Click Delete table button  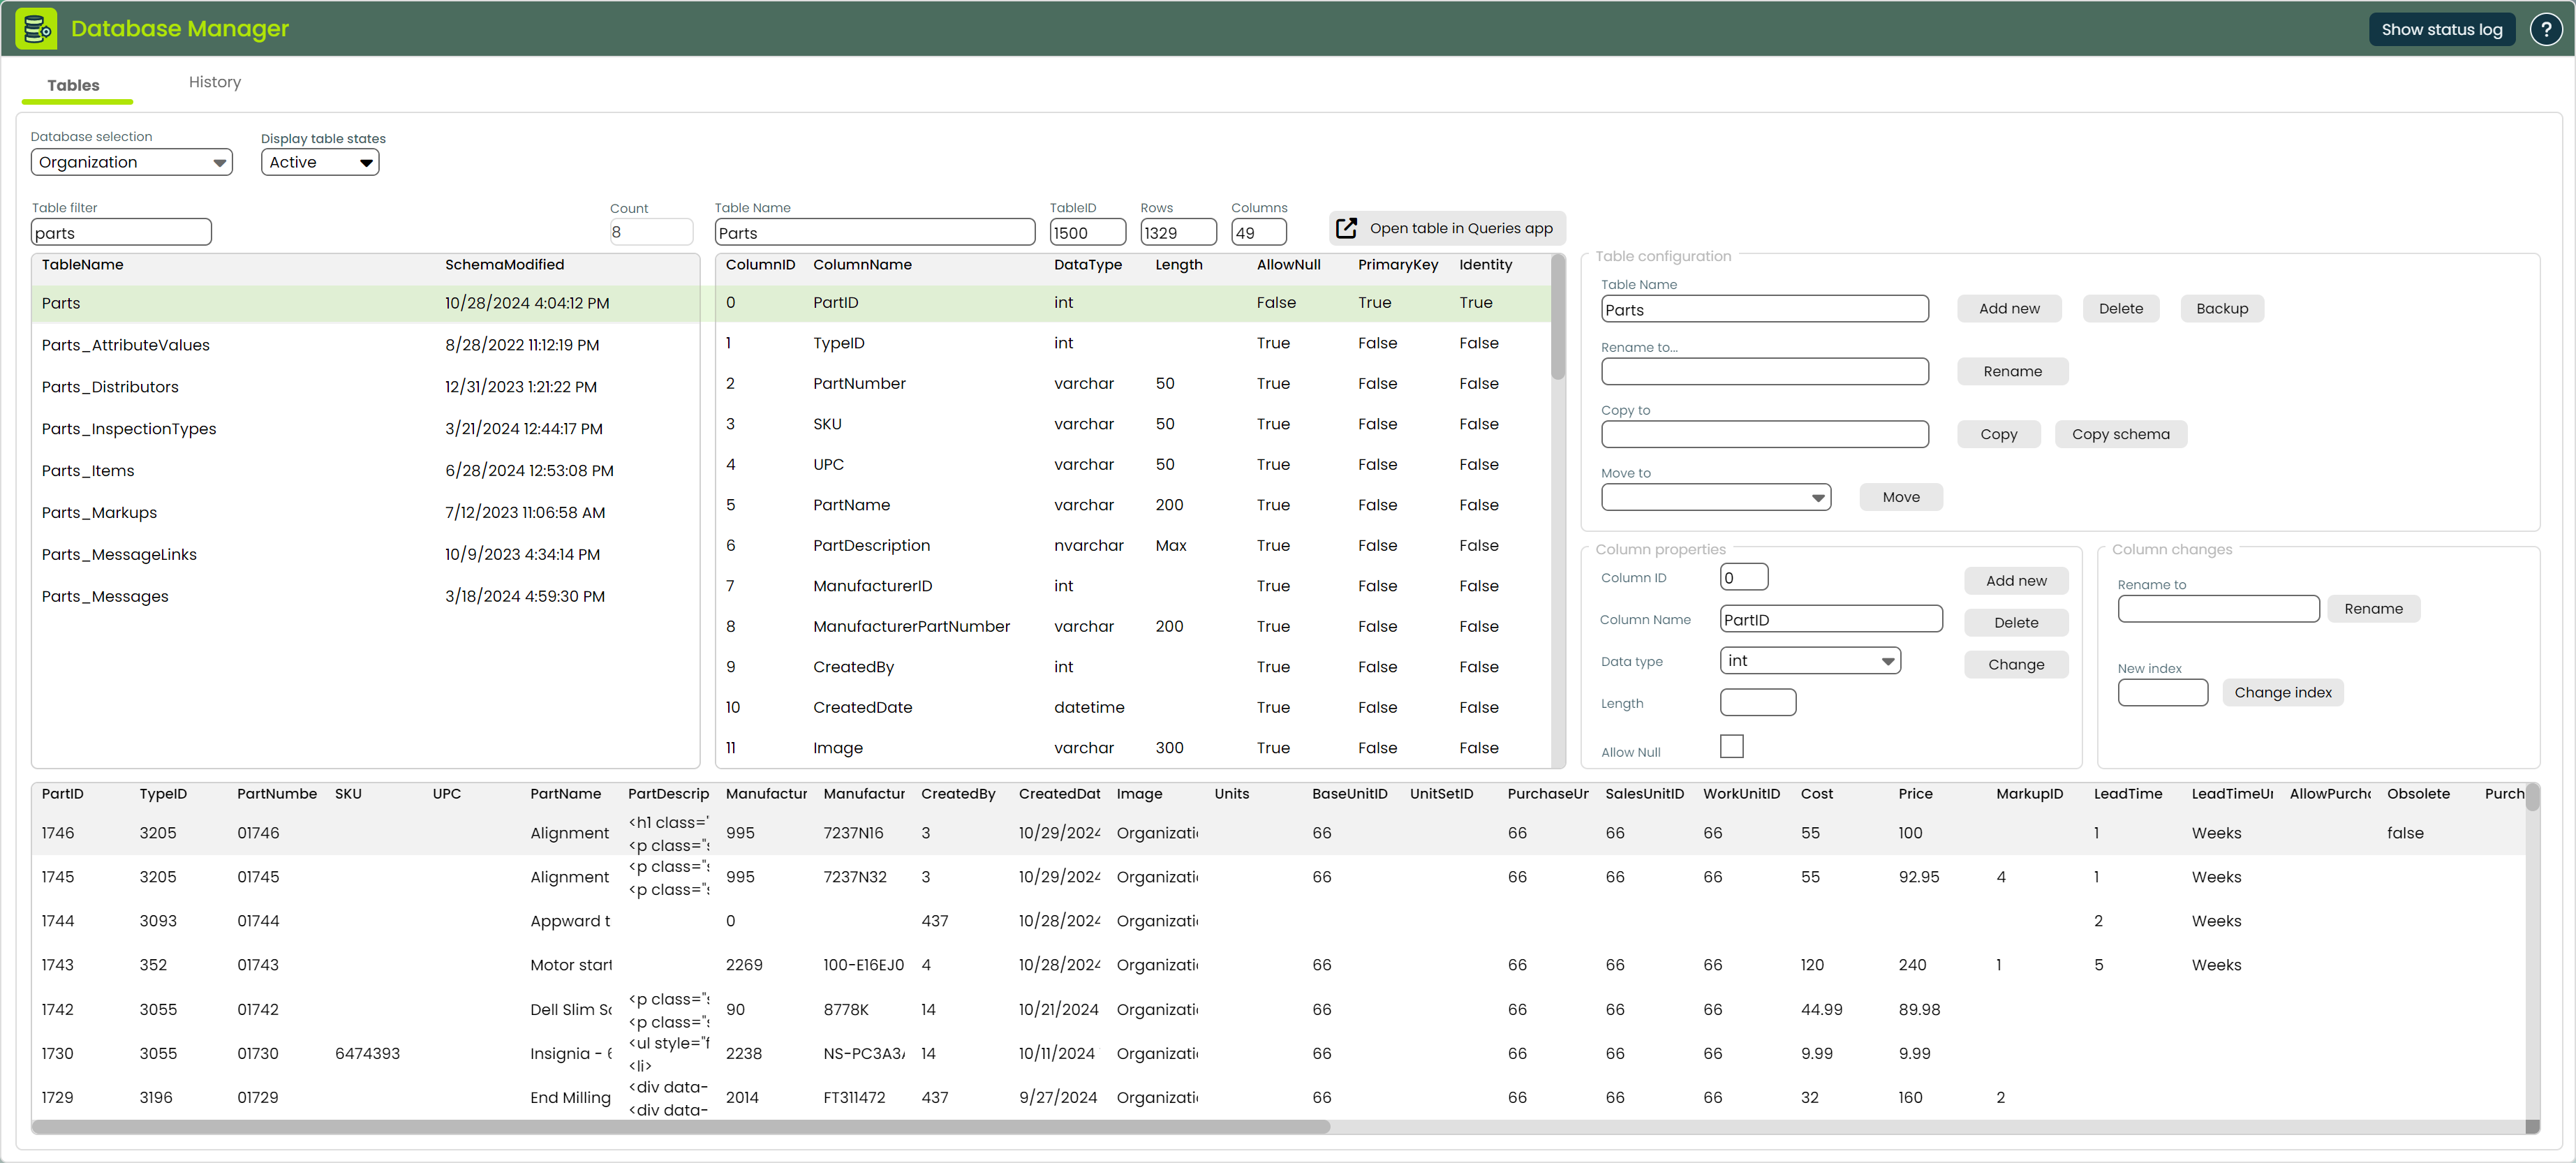coord(2120,308)
